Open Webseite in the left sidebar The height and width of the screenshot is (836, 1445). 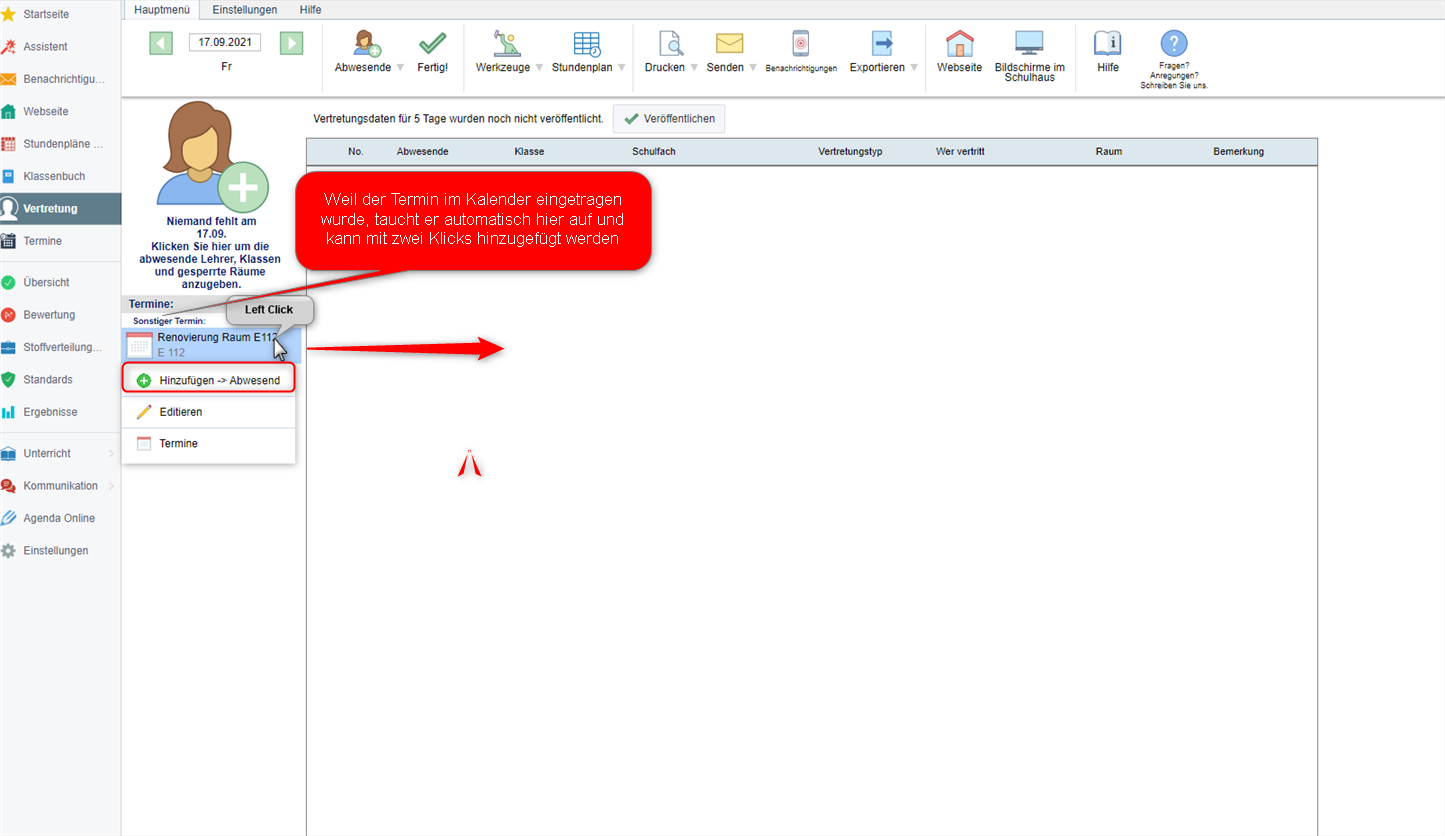tap(60, 111)
